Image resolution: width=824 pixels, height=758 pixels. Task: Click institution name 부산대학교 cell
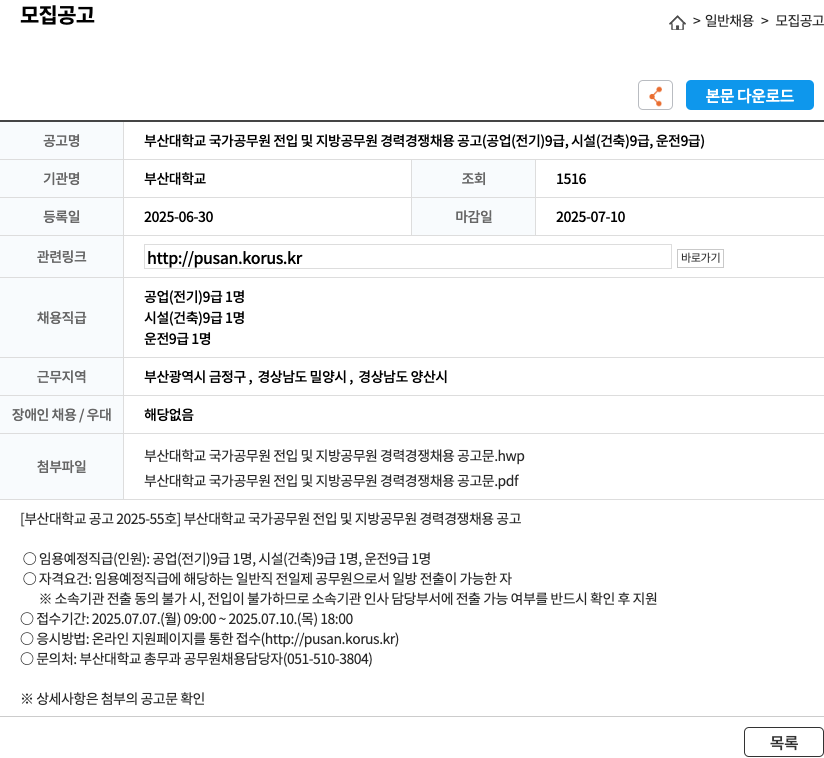click(175, 179)
